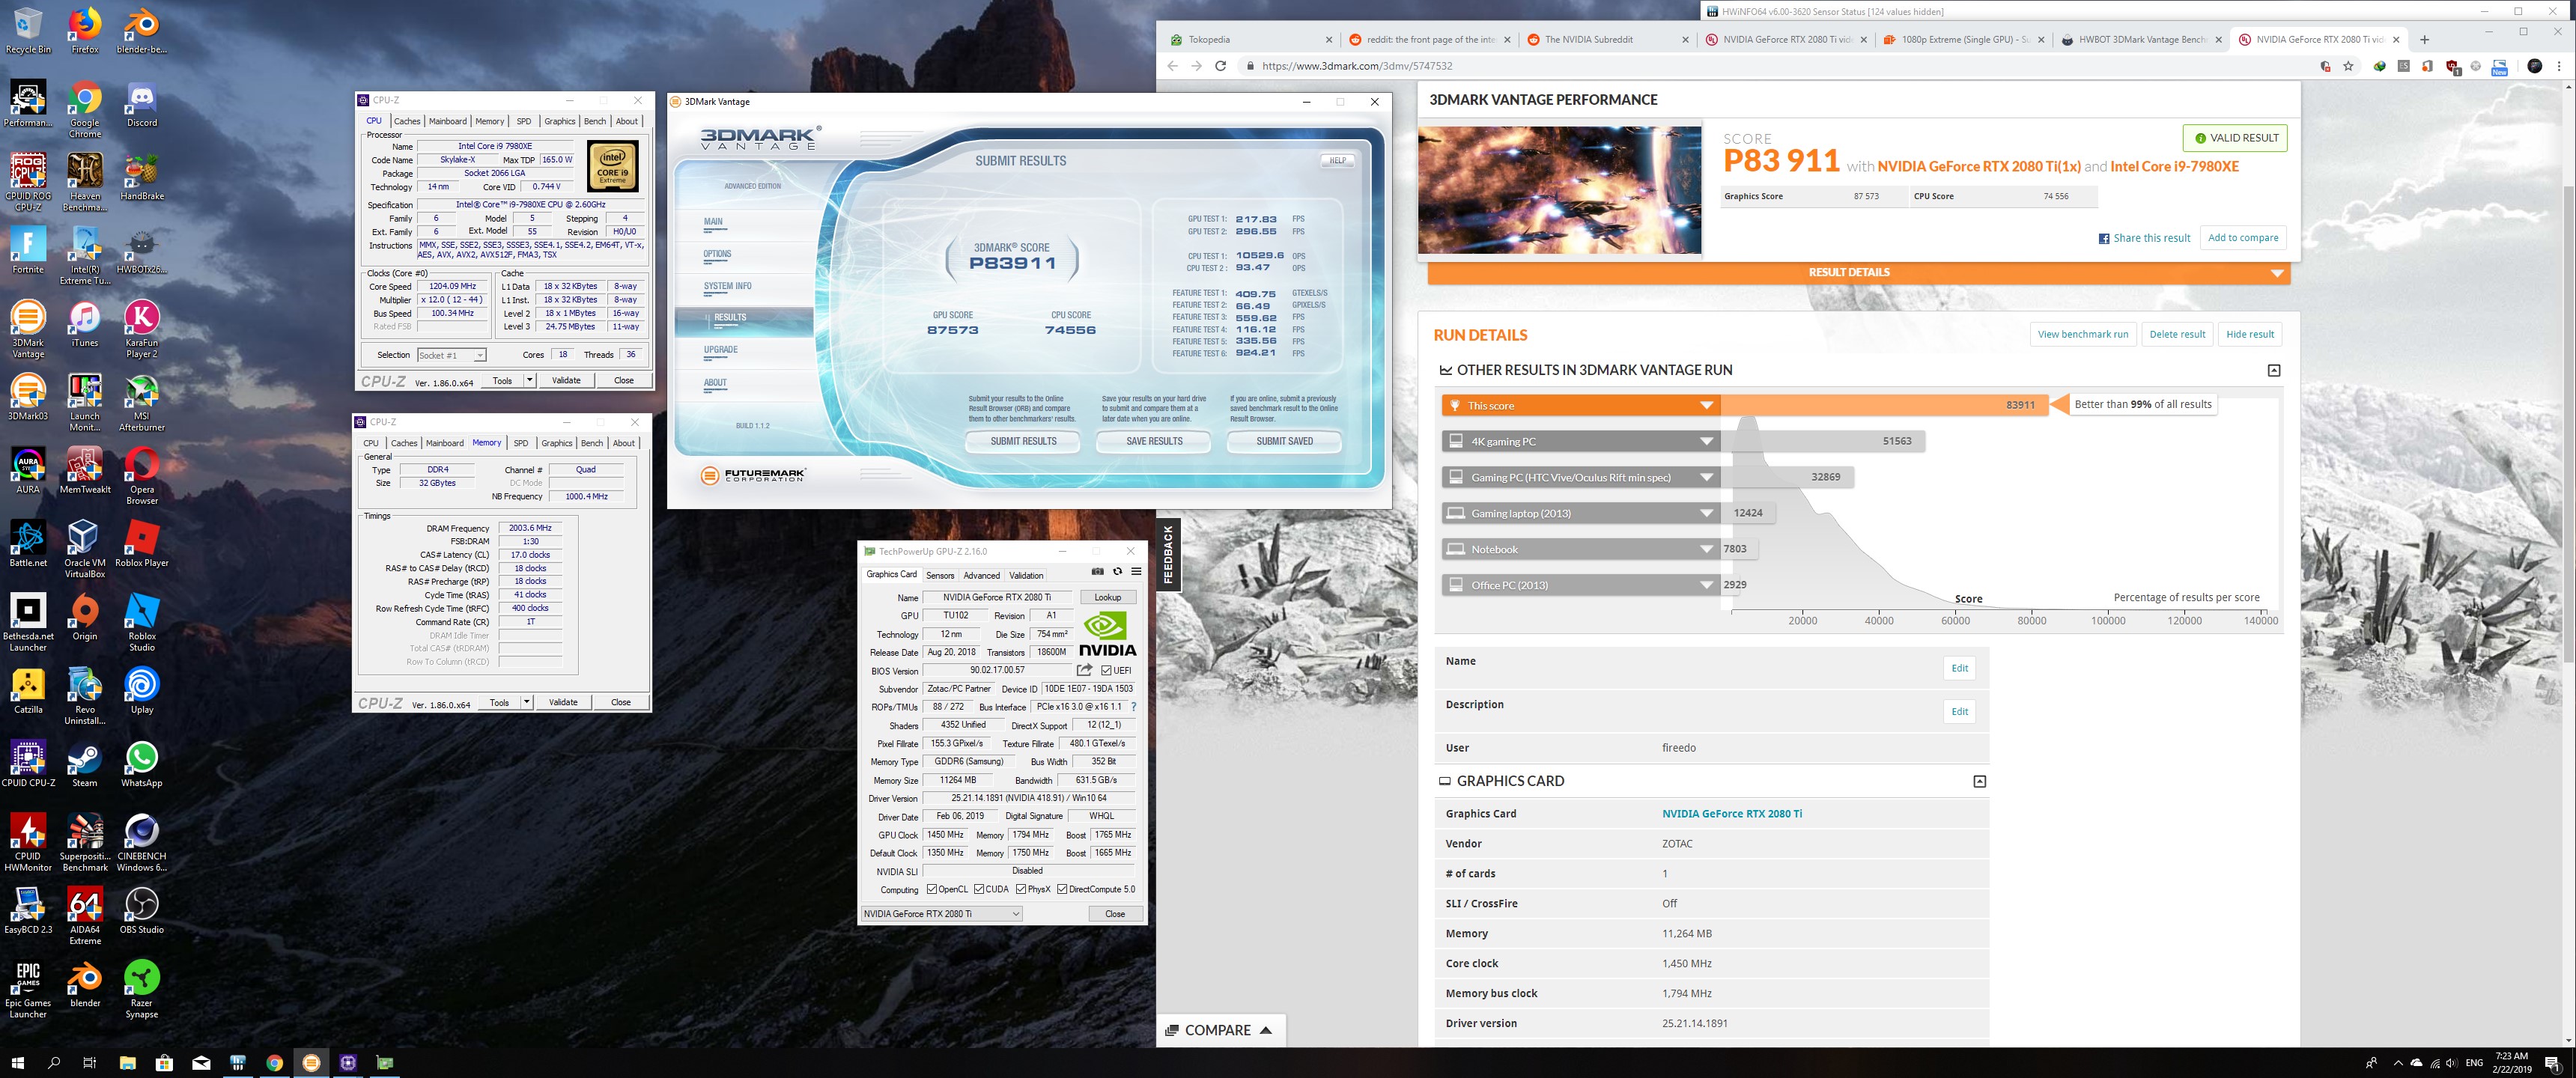Switch to the Sensors tab in GPU-Z
Screen dimensions: 2576x1078
coord(940,575)
